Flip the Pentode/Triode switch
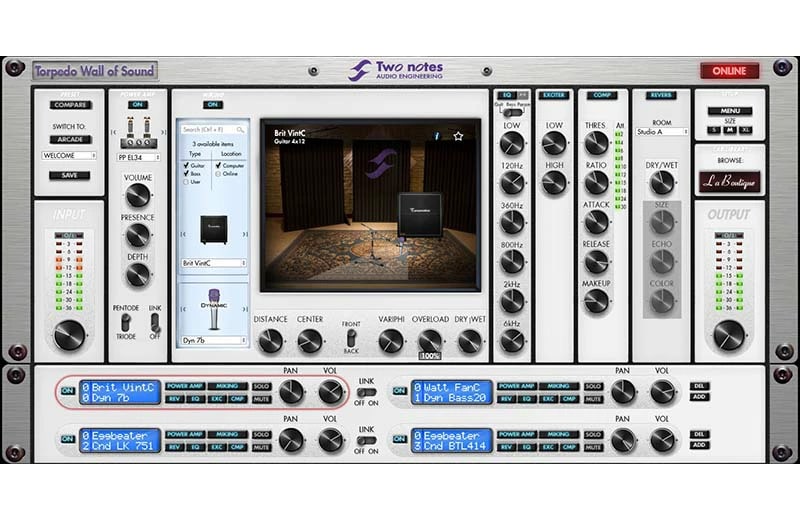This screenshot has width=800, height=520. click(x=125, y=322)
